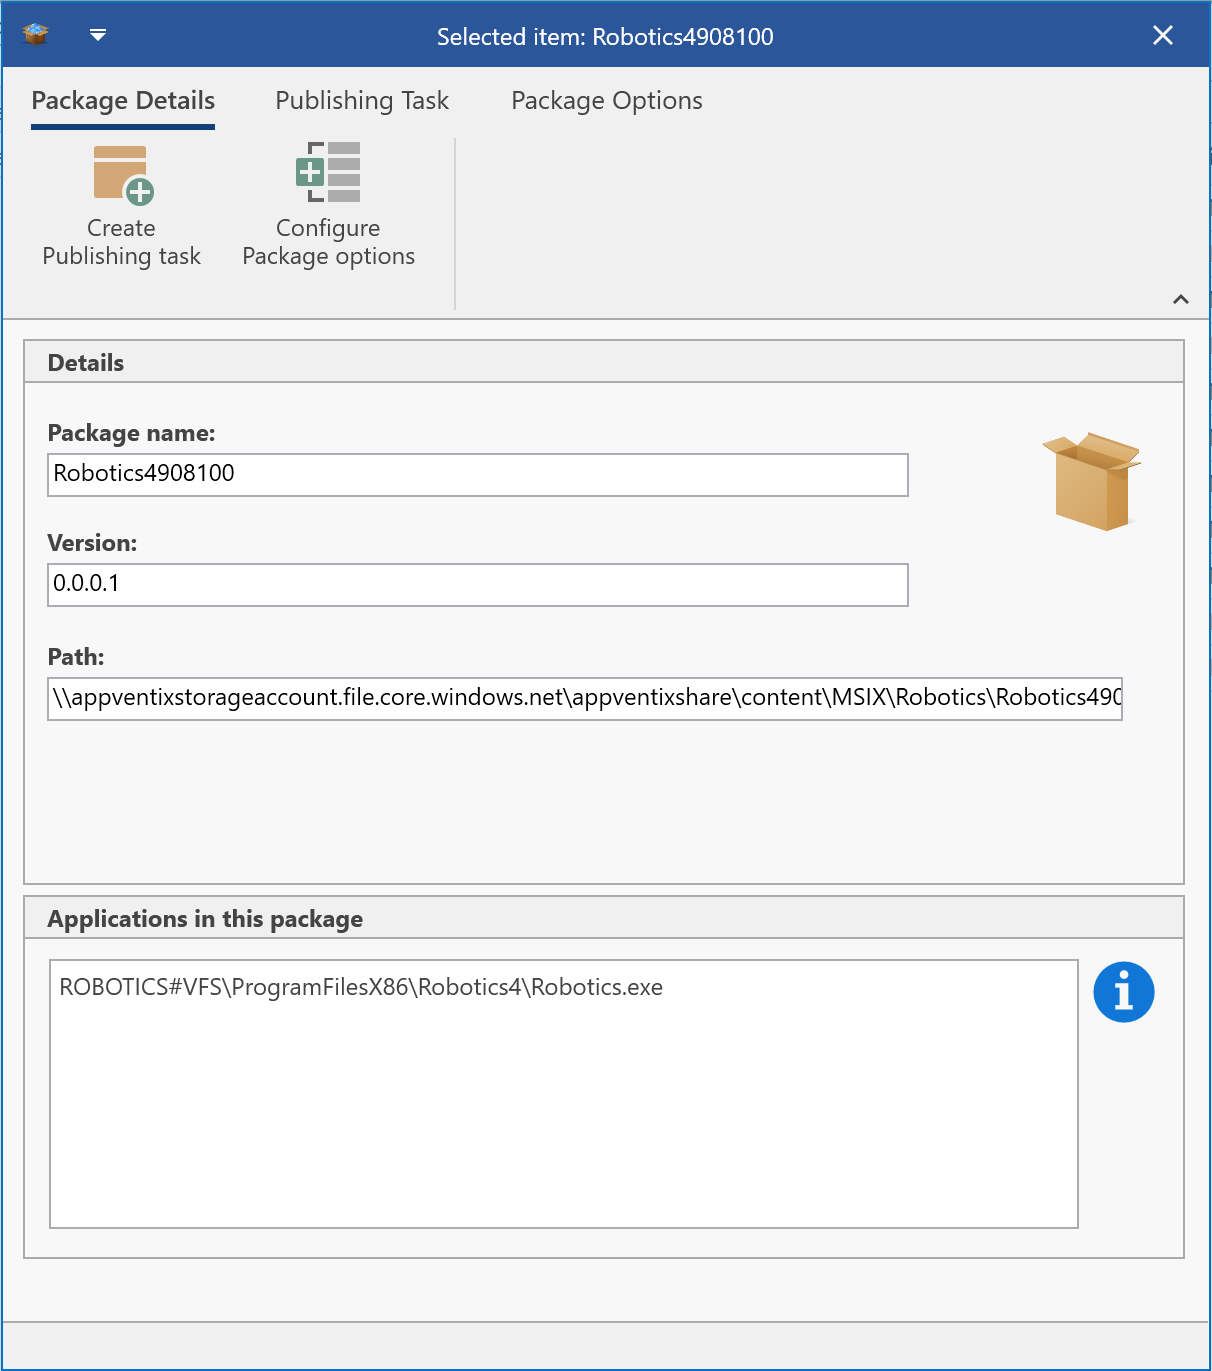
Task: Open the title bar quick access dropdown arrow
Action: pyautogui.click(x=98, y=35)
